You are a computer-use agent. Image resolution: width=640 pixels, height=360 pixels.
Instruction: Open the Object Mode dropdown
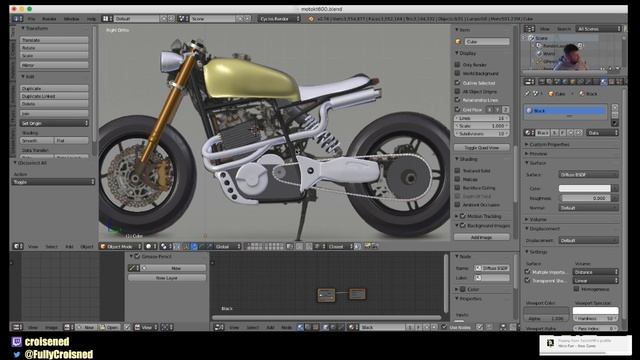tap(120, 246)
